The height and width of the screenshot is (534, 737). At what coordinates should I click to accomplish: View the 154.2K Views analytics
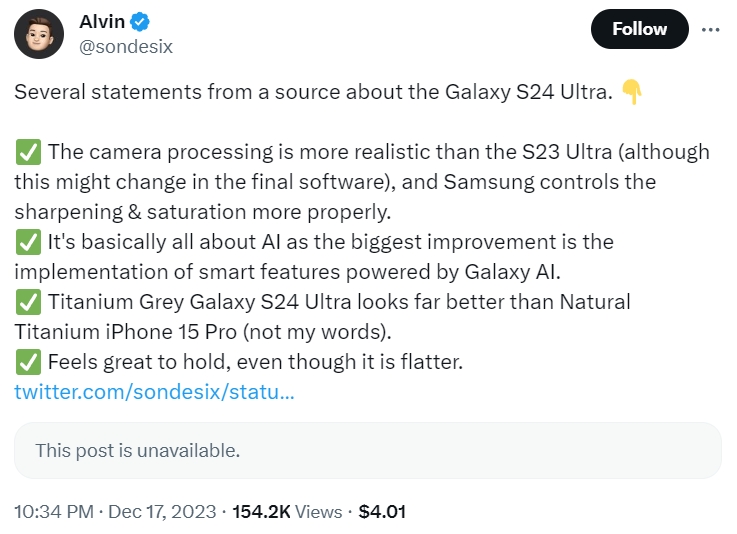(x=287, y=511)
